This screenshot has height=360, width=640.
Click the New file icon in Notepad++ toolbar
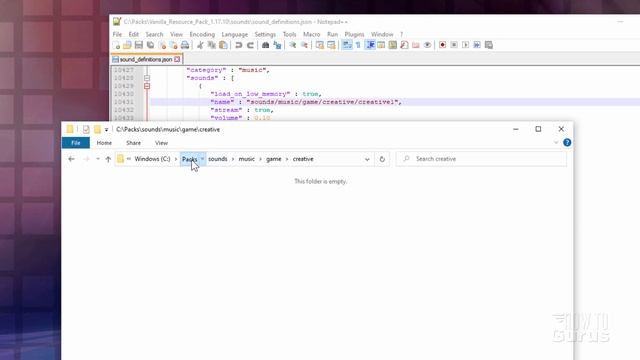[117, 45]
